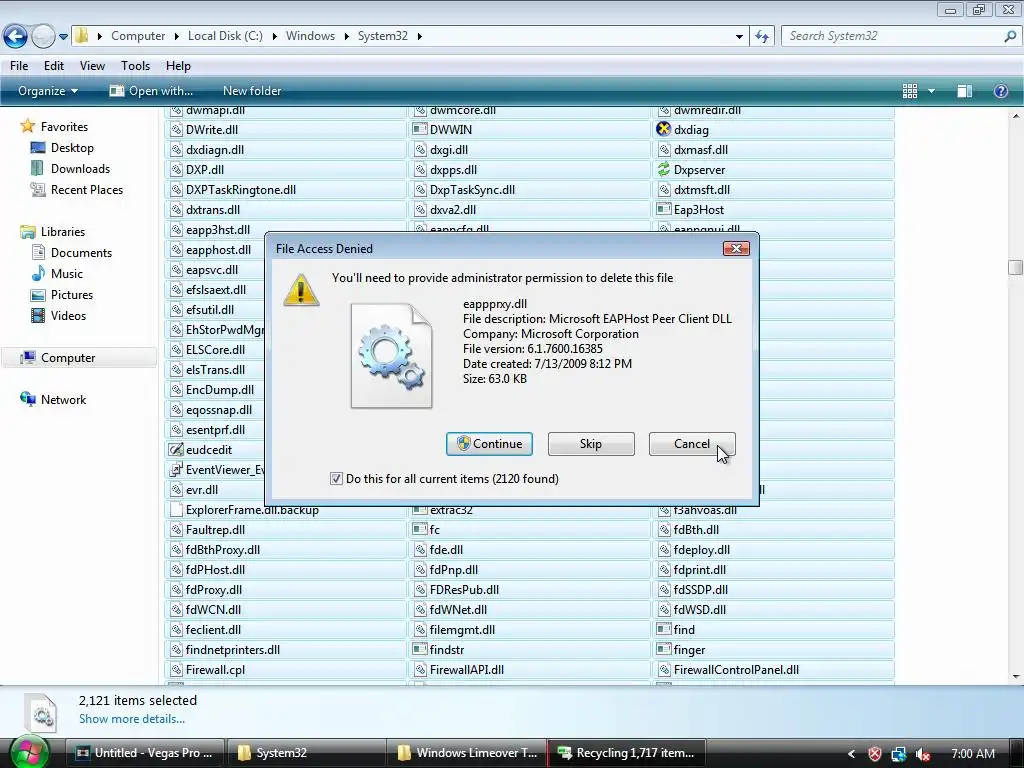This screenshot has width=1024, height=768.
Task: Open the recent pages dropdown arrow
Action: (x=63, y=37)
